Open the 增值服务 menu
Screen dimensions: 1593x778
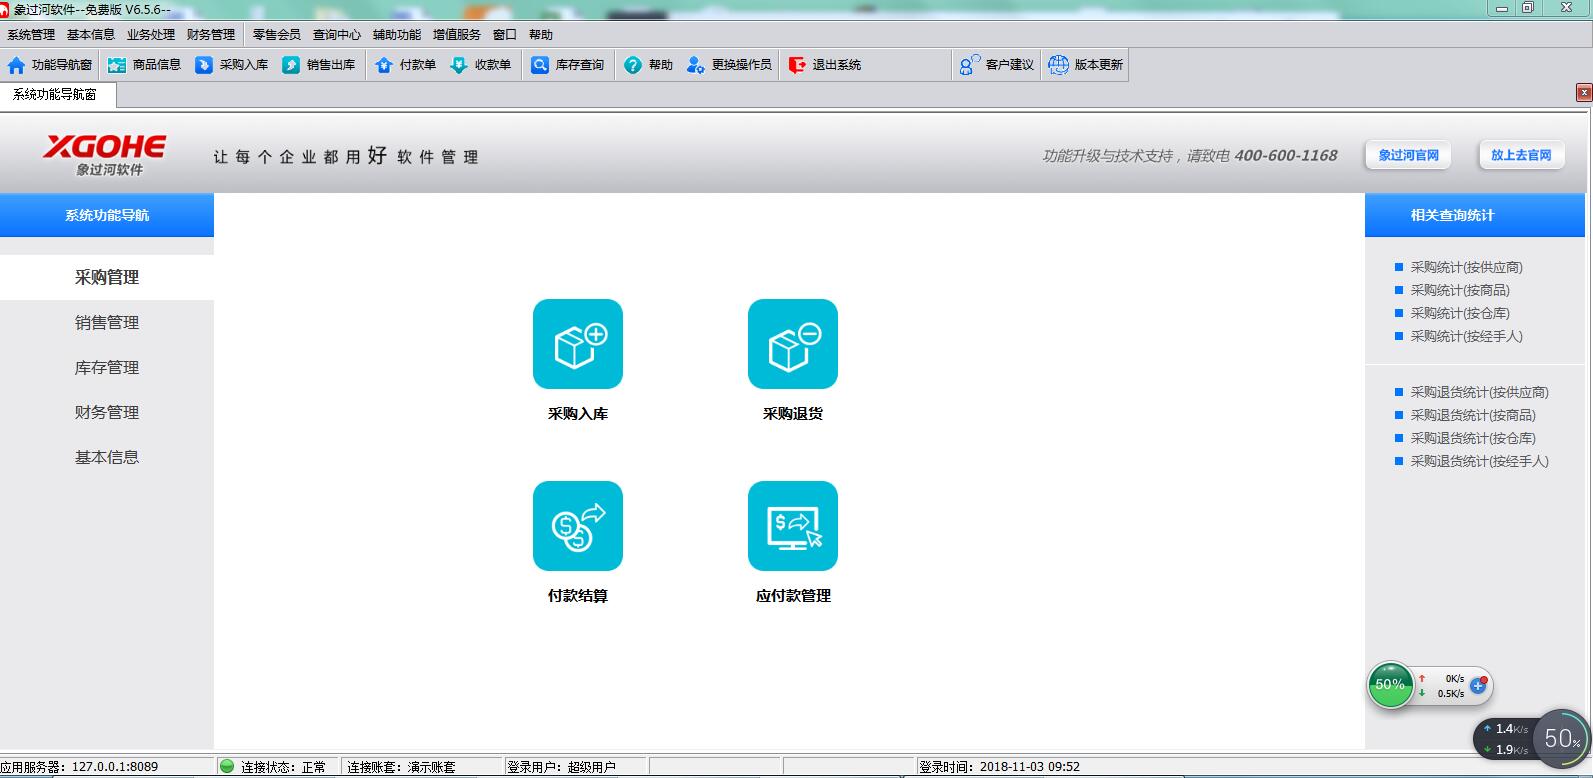[457, 34]
